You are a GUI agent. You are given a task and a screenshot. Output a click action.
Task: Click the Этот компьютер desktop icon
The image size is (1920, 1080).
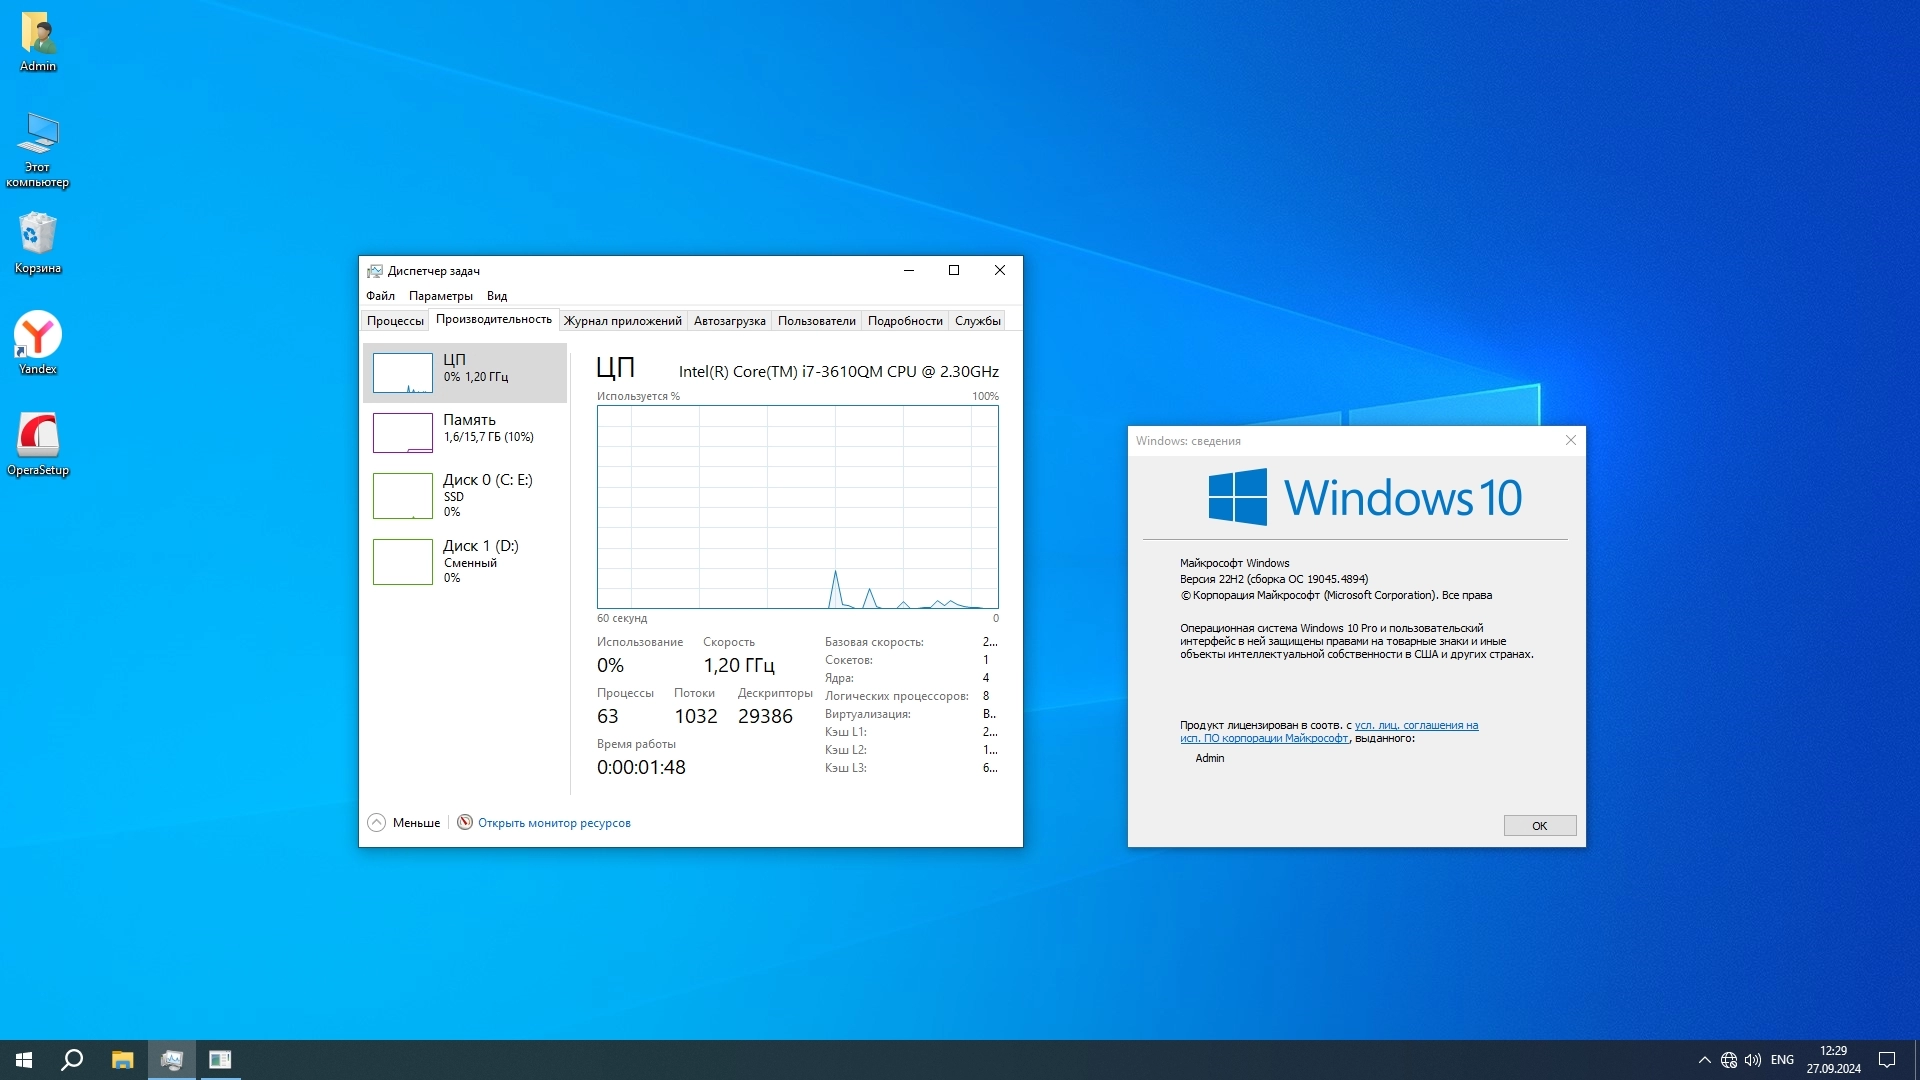tap(38, 135)
